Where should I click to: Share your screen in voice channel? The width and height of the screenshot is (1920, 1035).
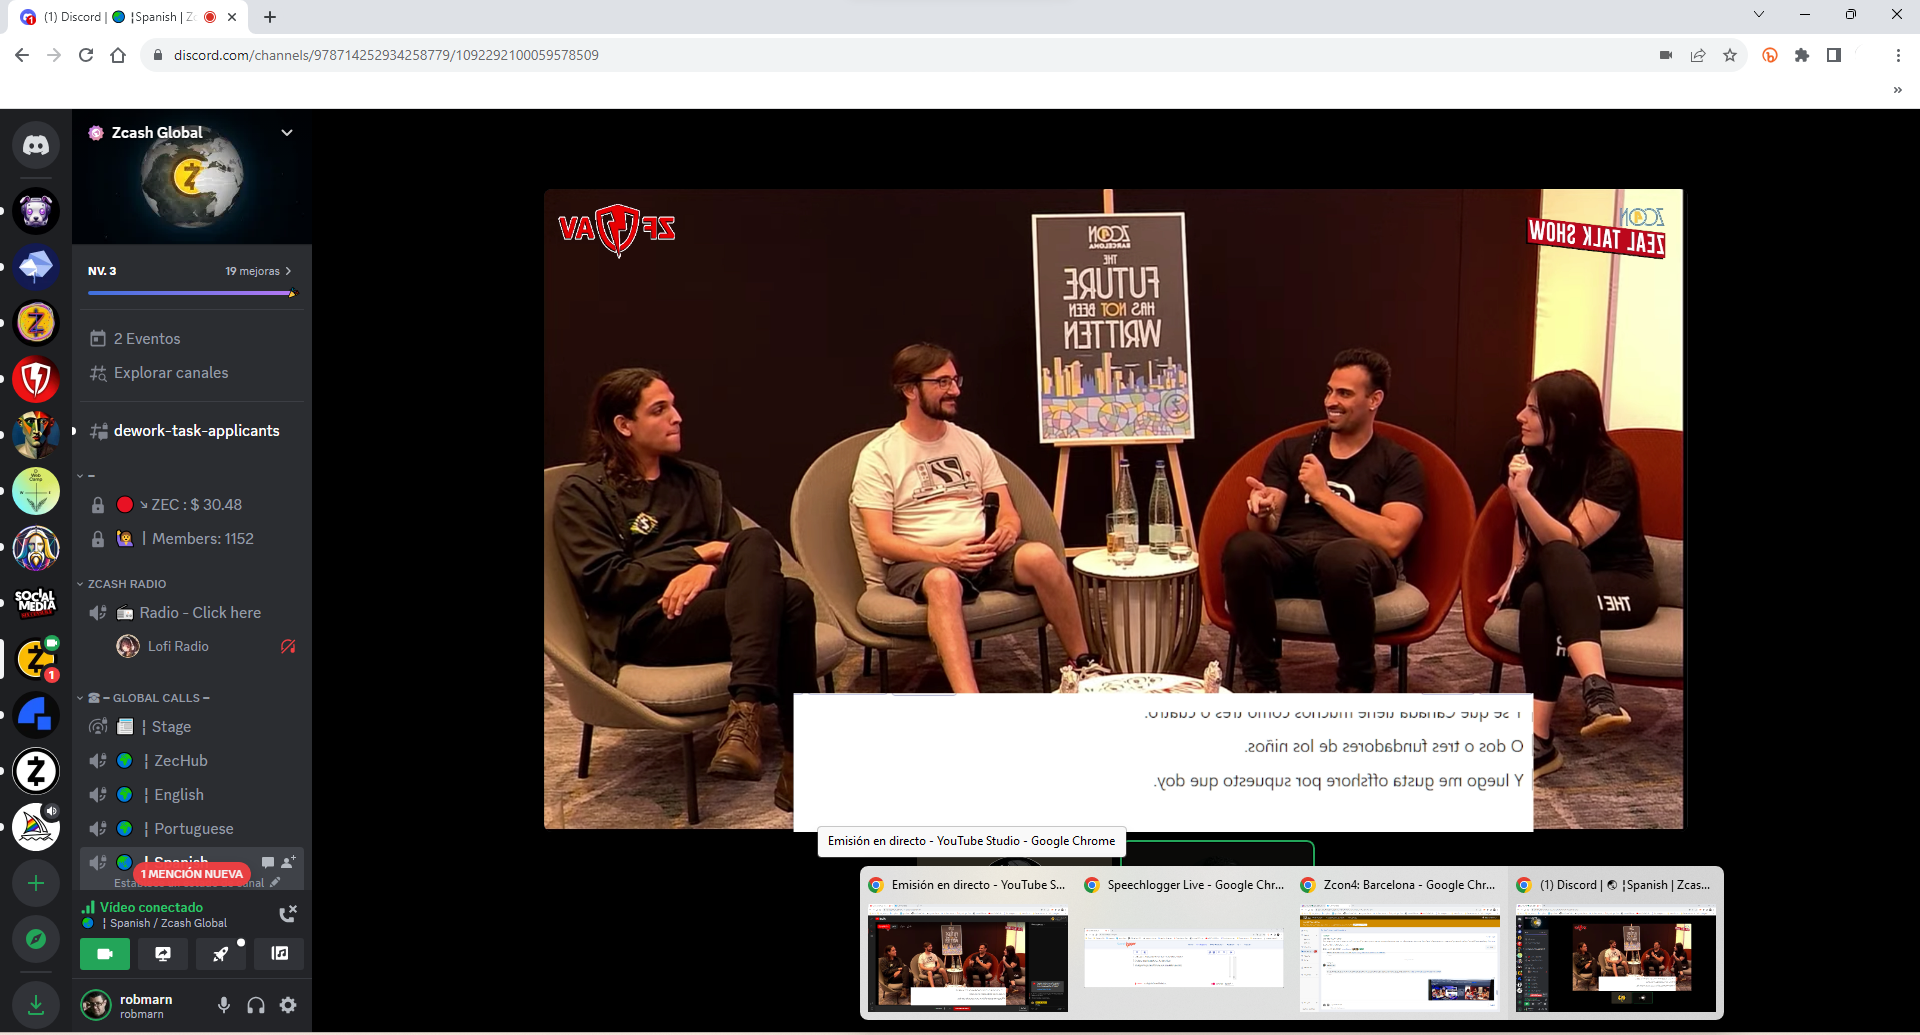163,954
